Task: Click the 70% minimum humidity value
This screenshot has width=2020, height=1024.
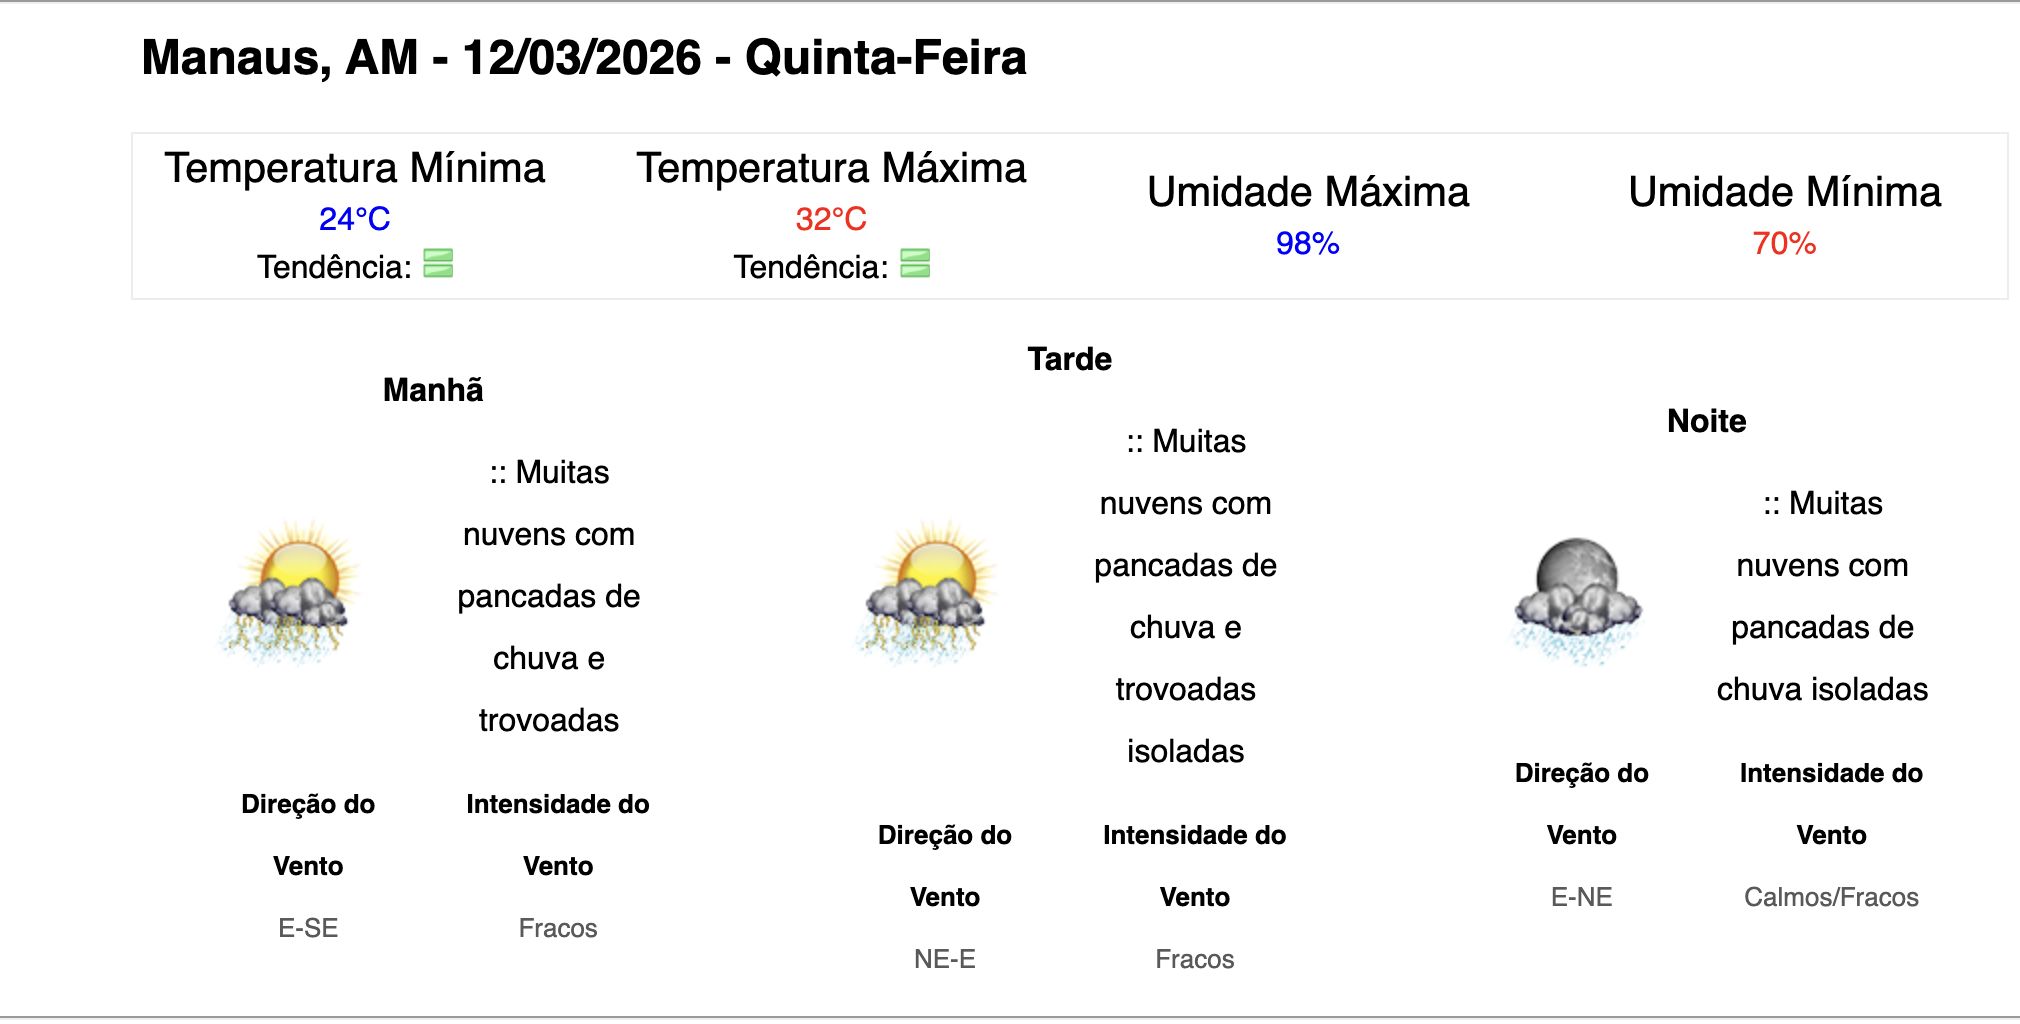Action: pyautogui.click(x=1784, y=243)
